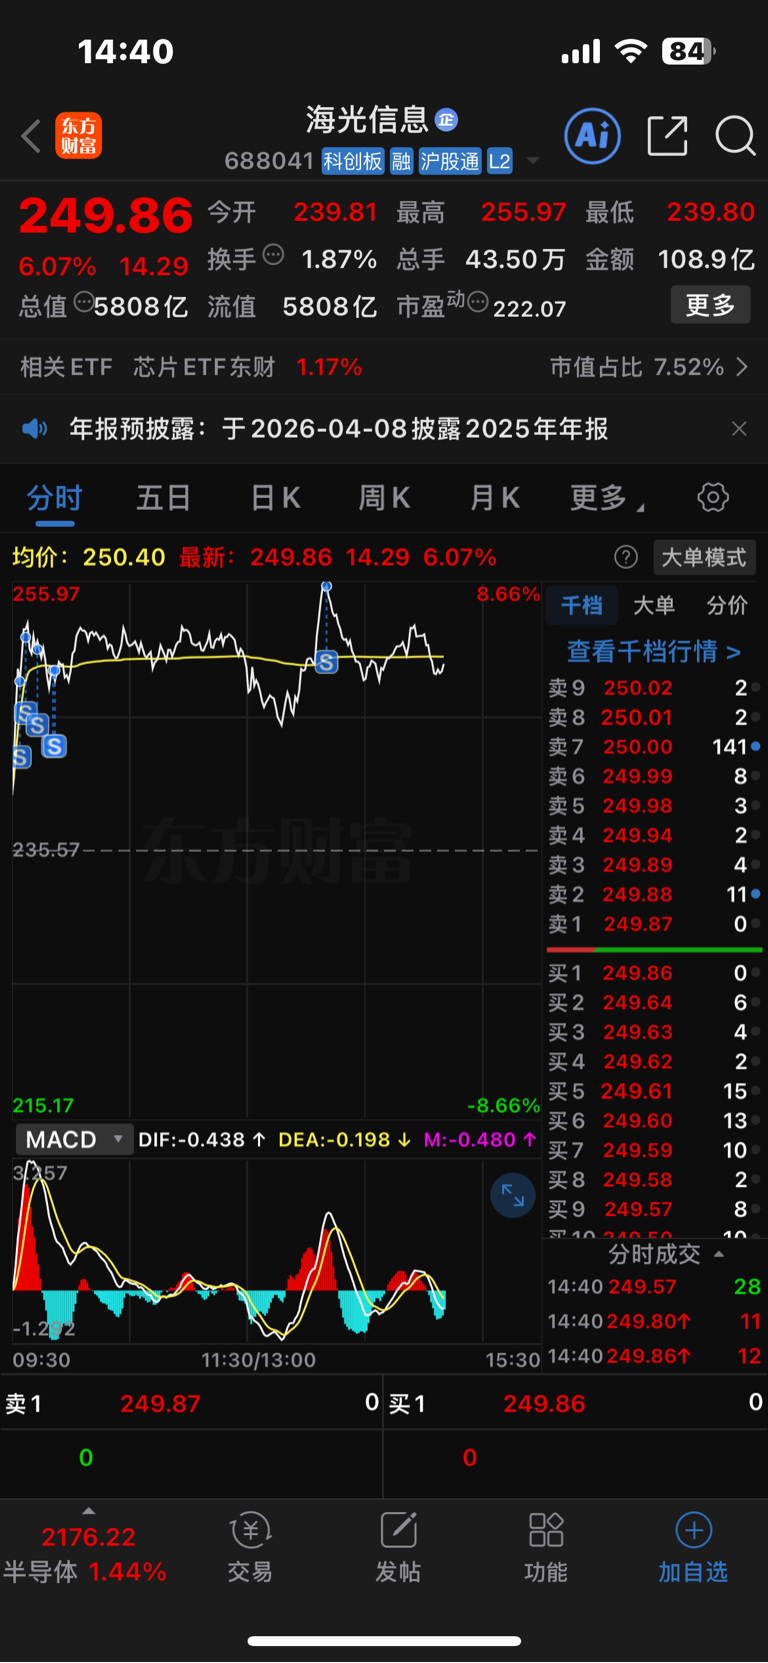
Task: Collapse the 分时成交 panel arrow
Action: click(719, 1254)
